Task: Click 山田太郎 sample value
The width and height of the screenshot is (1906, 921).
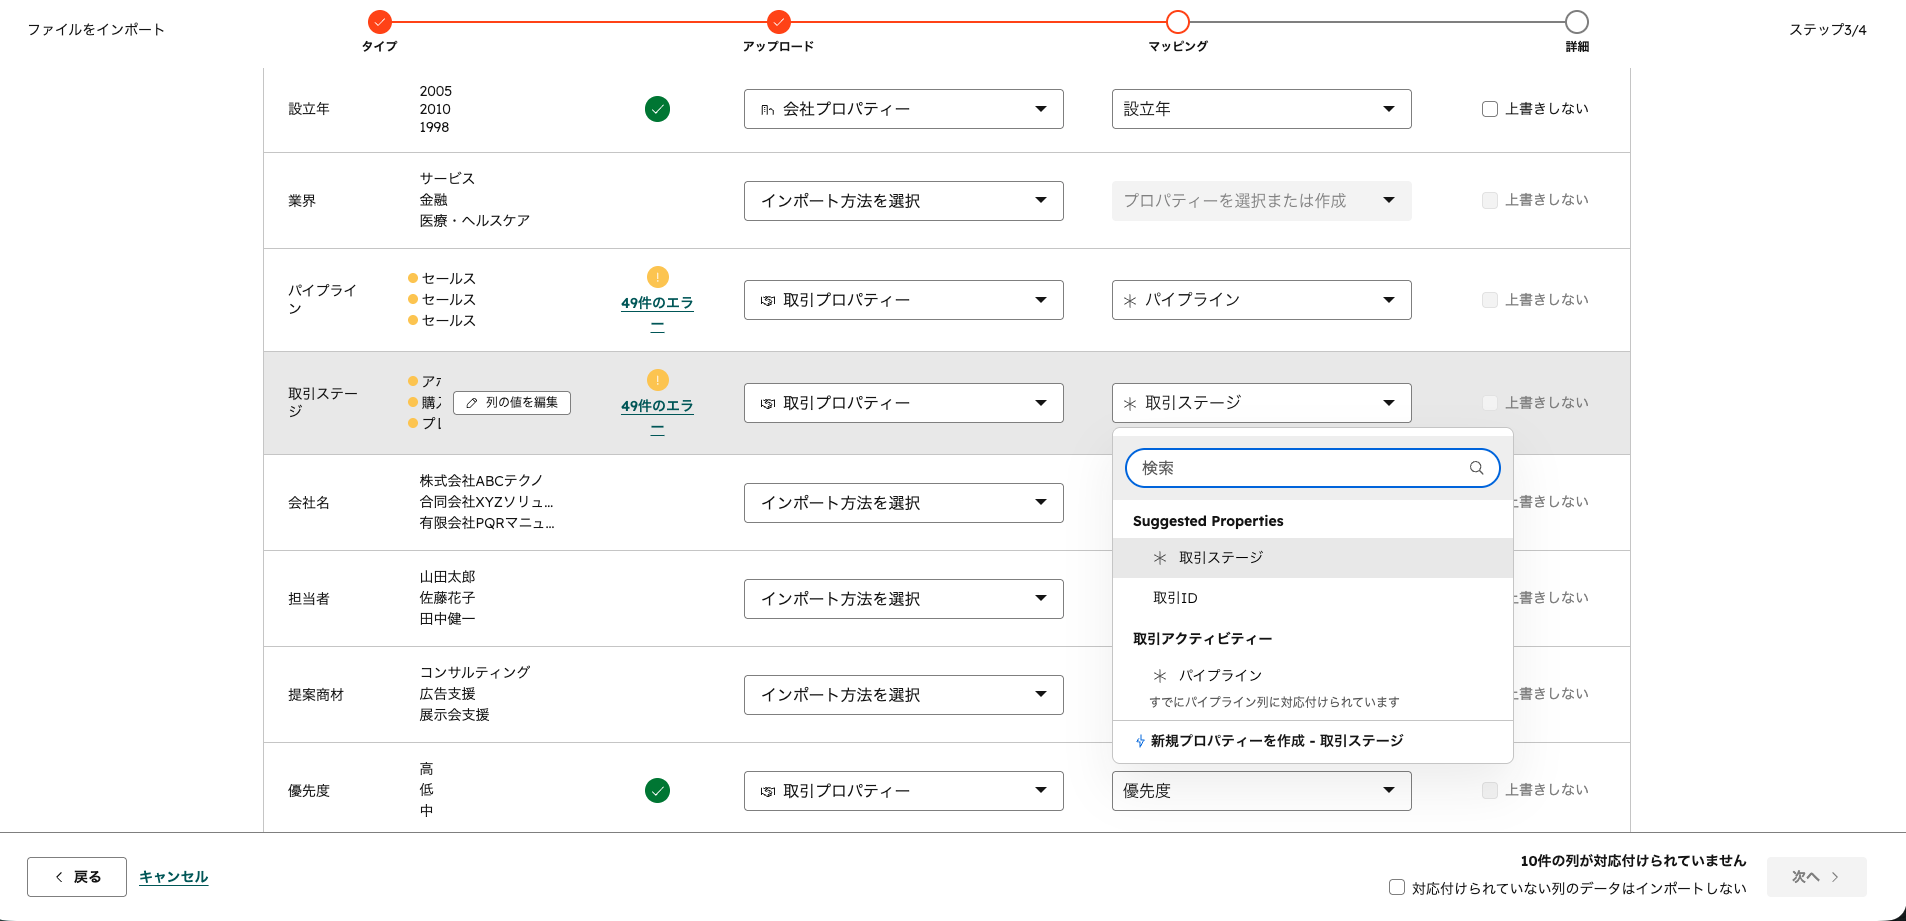Action: pyautogui.click(x=447, y=577)
